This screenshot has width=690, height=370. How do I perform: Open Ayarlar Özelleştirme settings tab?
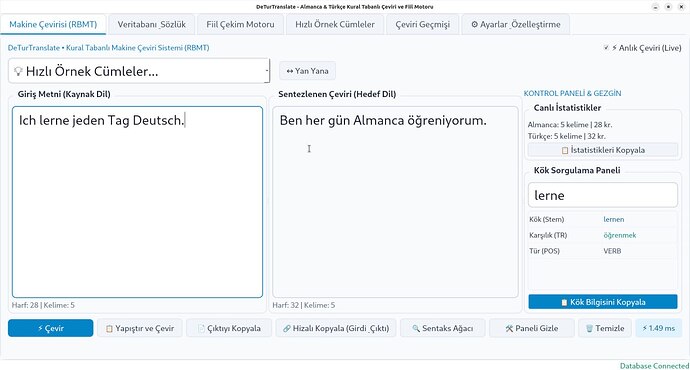point(516,25)
